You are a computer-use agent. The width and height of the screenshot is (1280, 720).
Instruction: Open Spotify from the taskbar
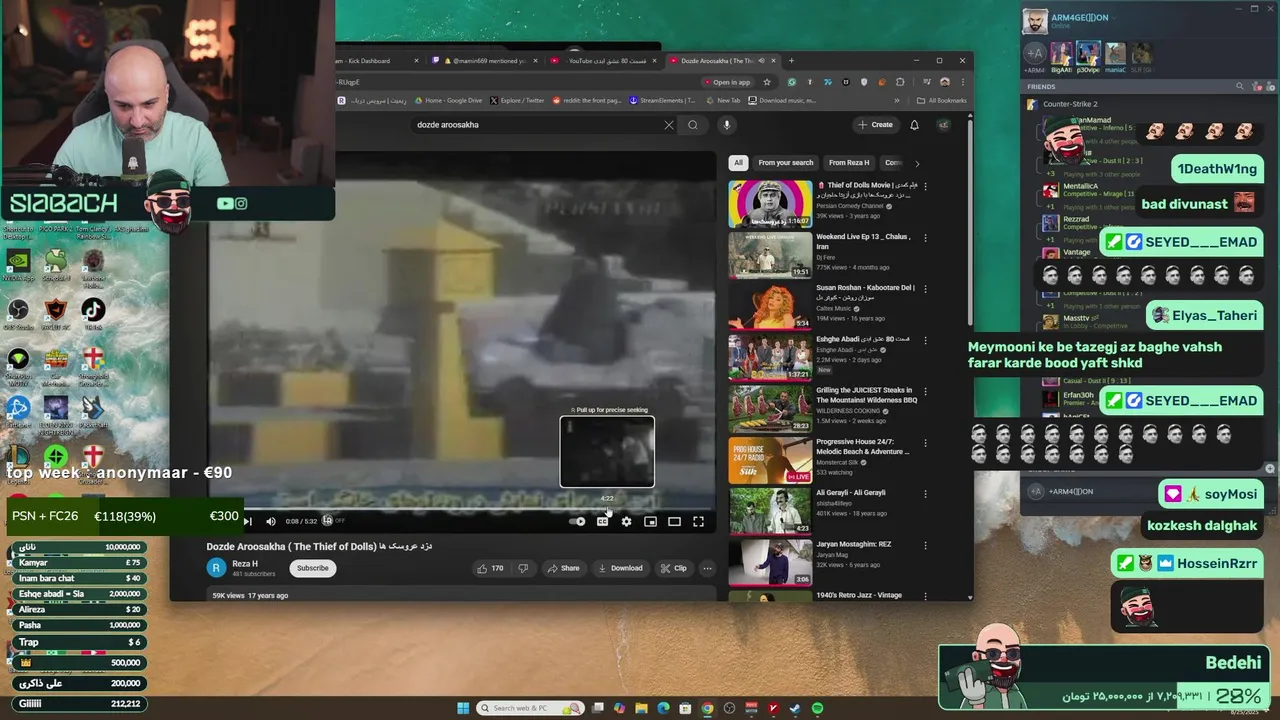tap(817, 708)
